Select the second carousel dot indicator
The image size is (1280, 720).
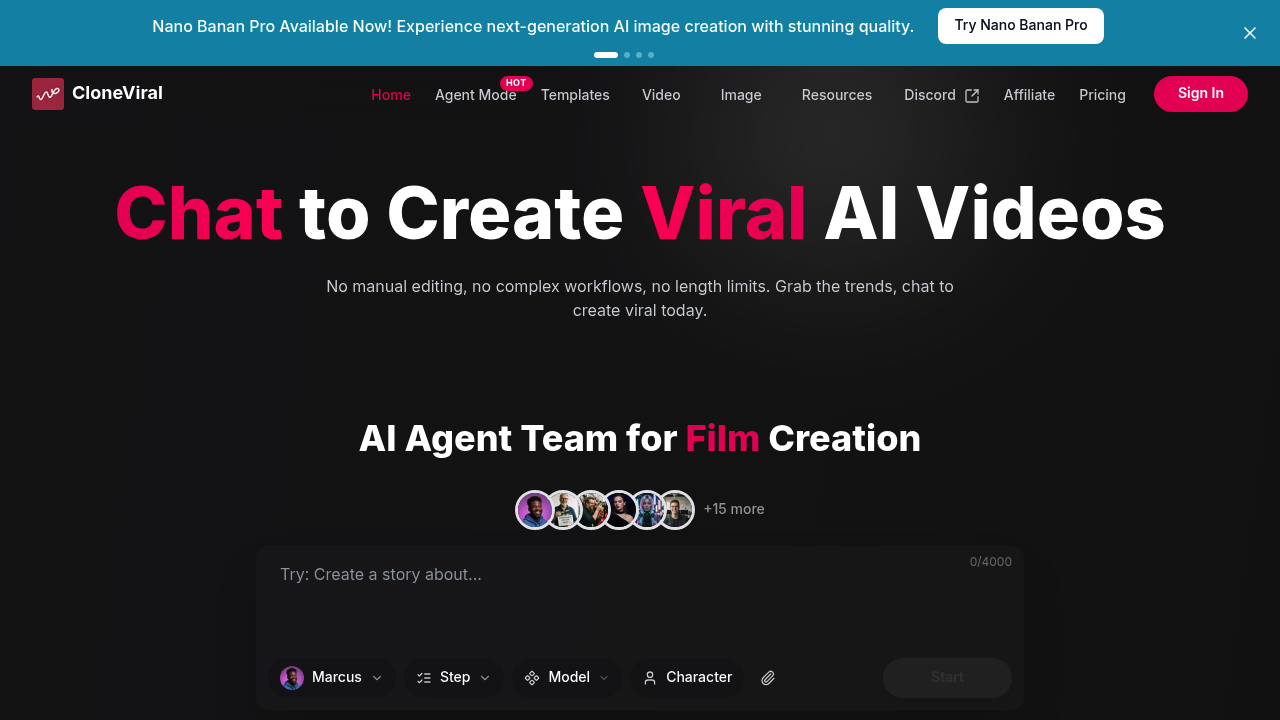click(x=627, y=55)
